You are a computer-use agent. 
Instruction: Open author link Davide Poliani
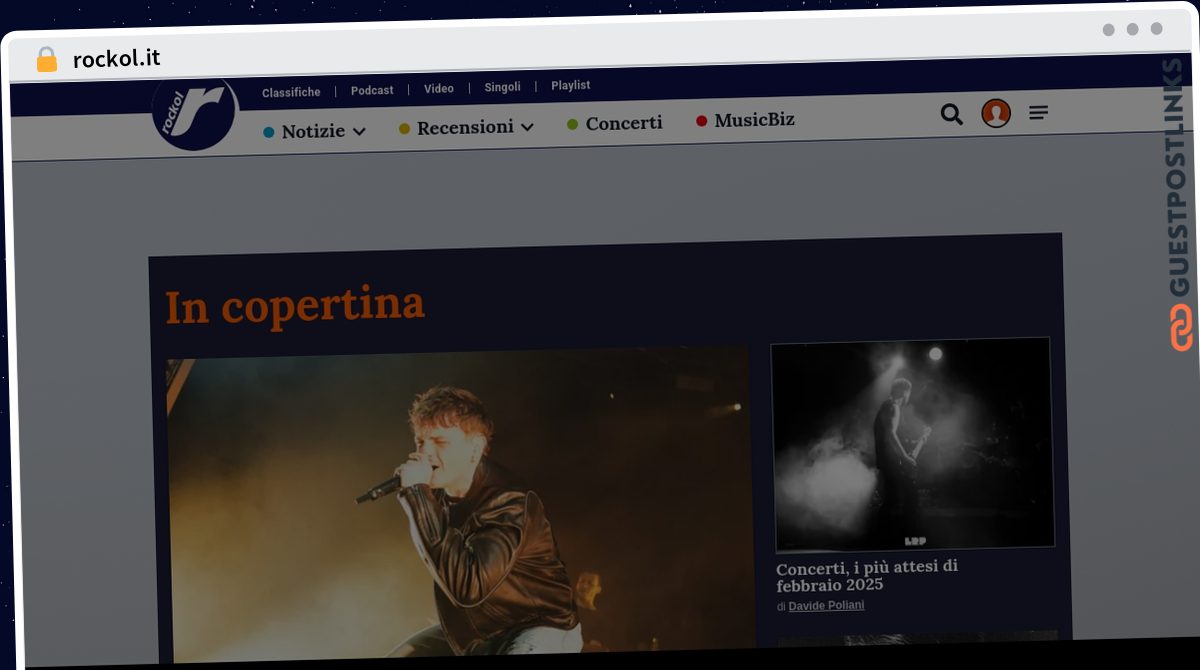point(826,606)
